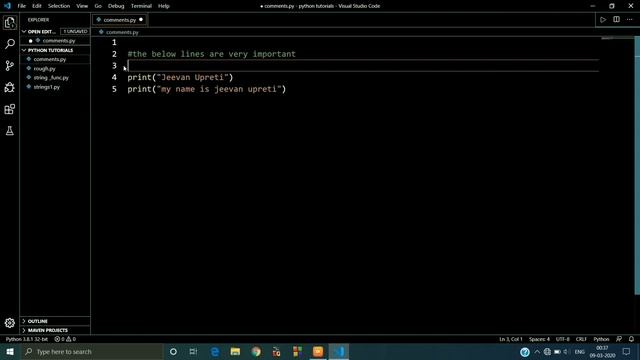Open the Edit menu
640x360 pixels.
(x=37, y=6)
